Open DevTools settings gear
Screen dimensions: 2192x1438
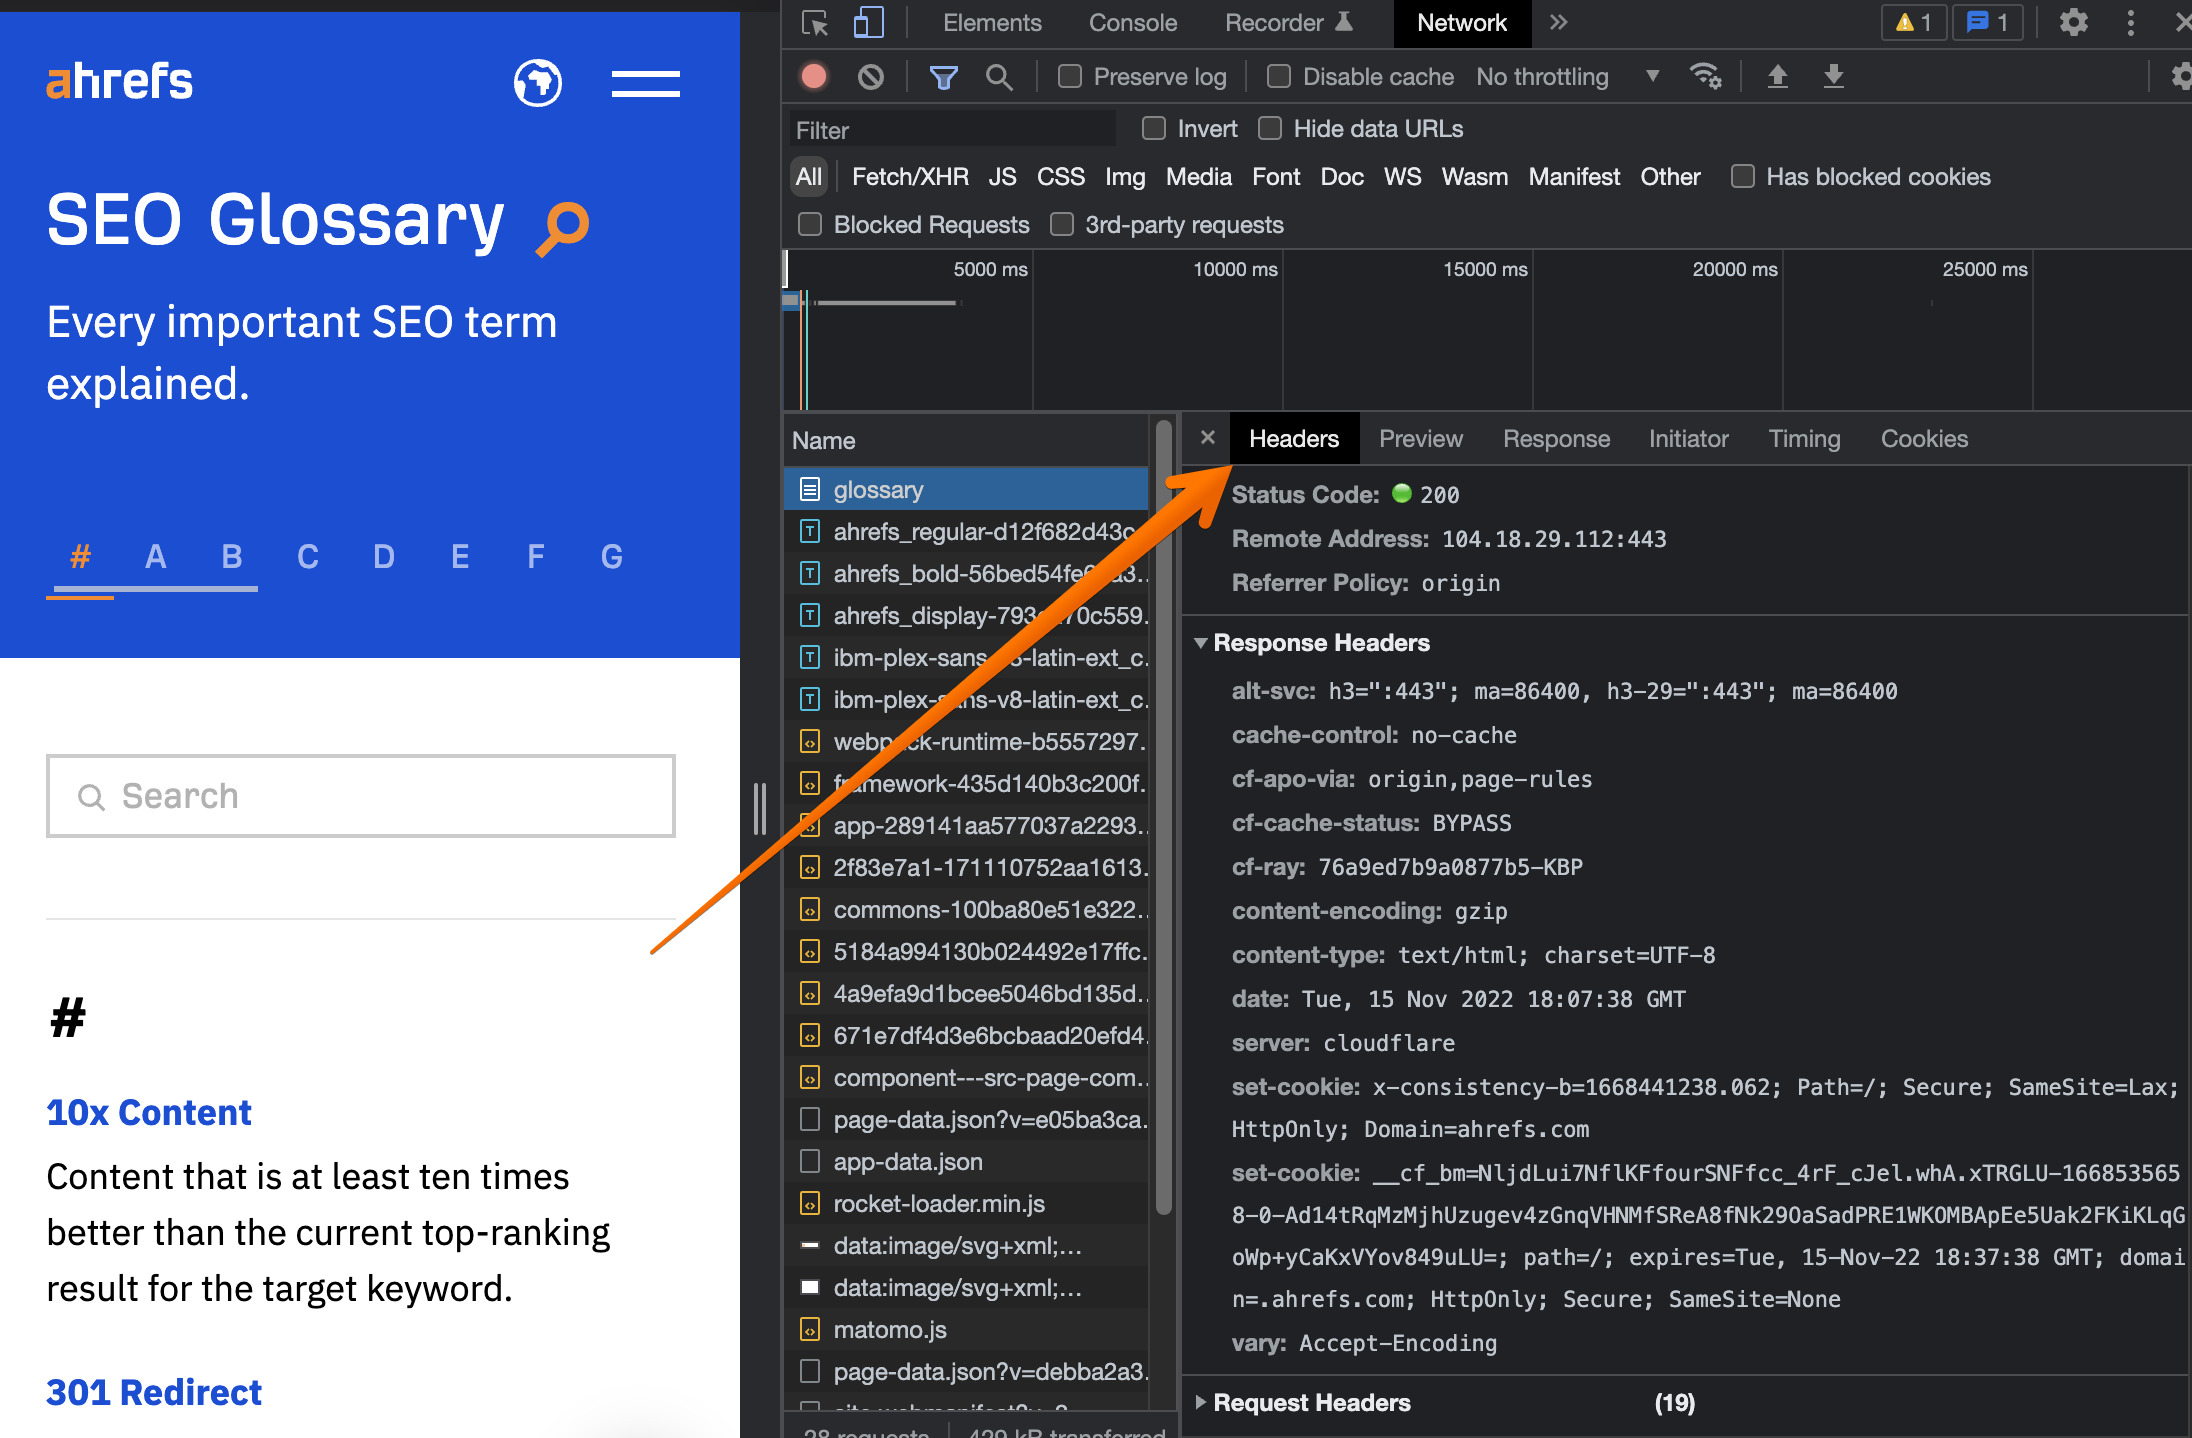pos(2072,23)
